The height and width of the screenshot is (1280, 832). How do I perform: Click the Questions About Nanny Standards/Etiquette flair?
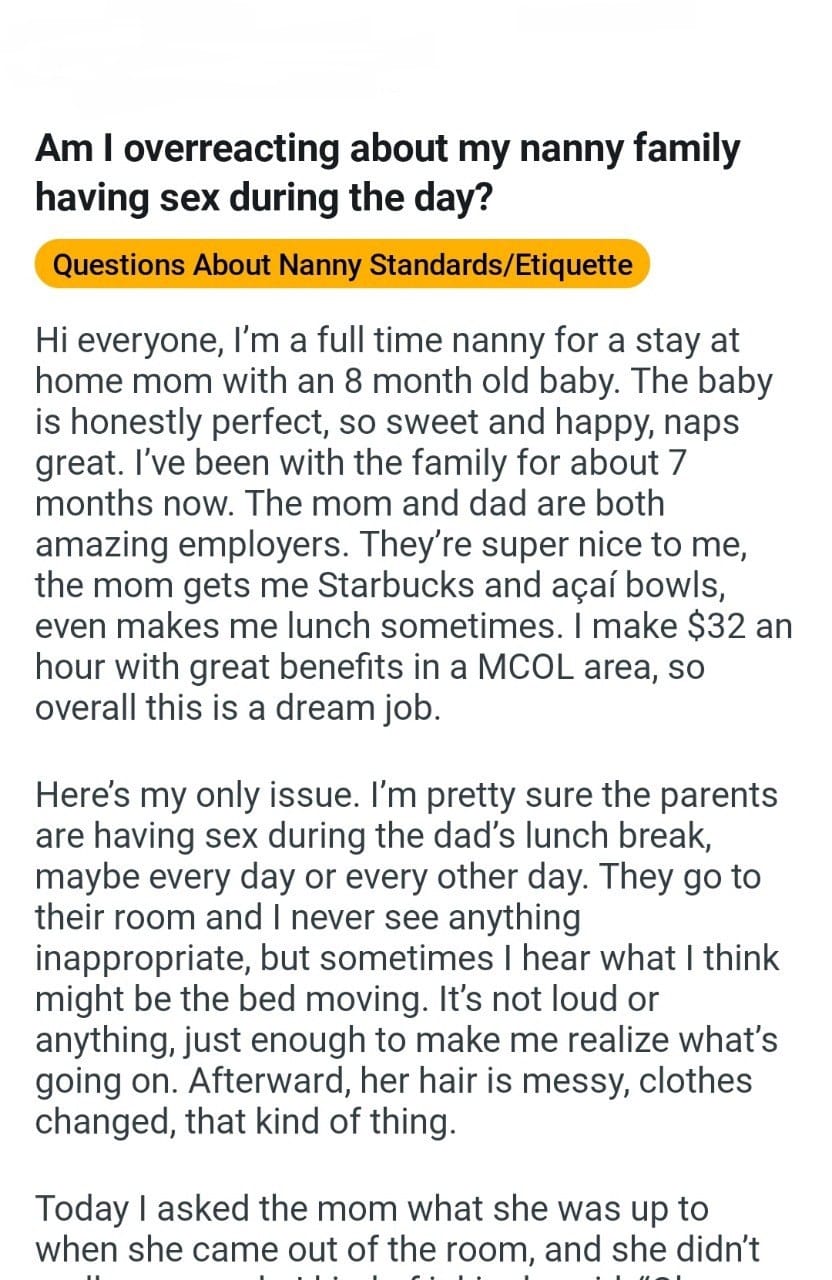click(342, 265)
